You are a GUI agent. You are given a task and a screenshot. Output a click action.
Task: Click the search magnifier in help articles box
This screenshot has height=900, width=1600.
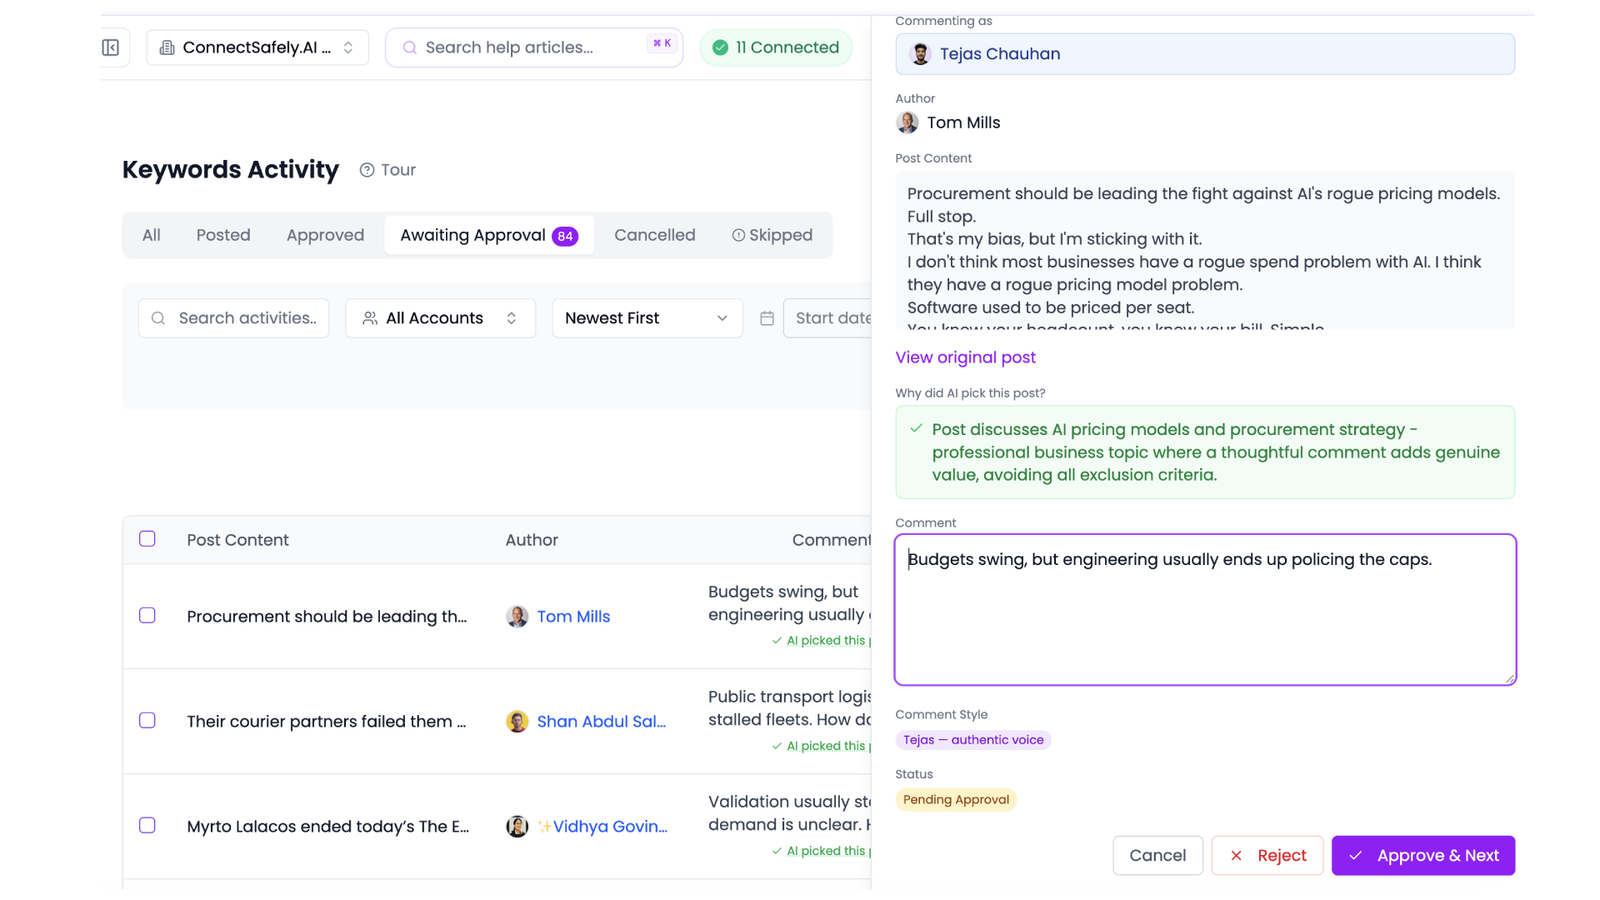410,48
